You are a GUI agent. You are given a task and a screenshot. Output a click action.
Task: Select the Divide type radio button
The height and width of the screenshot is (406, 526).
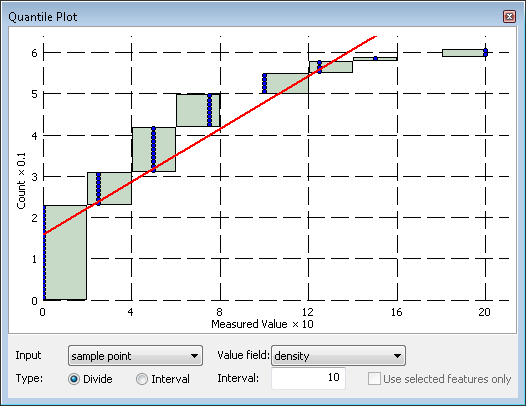pyautogui.click(x=74, y=379)
